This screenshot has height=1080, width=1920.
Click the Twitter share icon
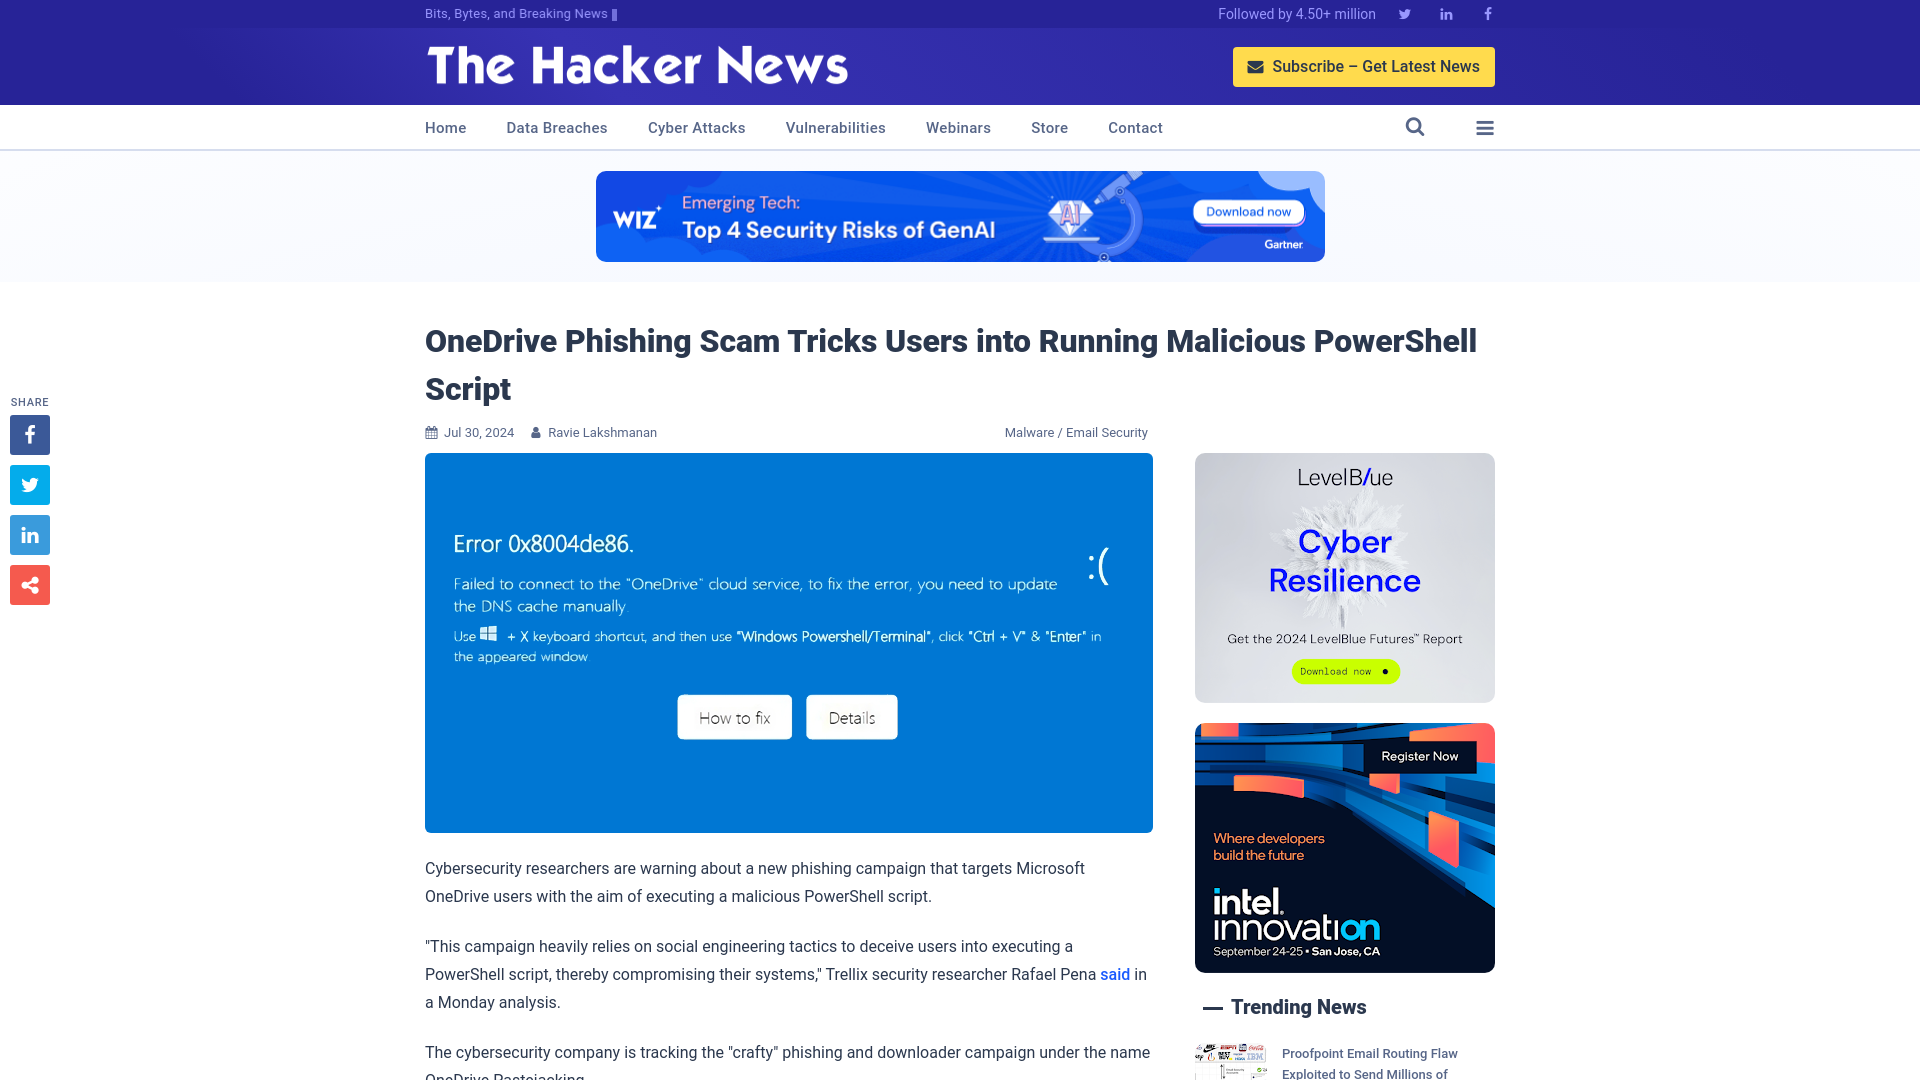[29, 484]
